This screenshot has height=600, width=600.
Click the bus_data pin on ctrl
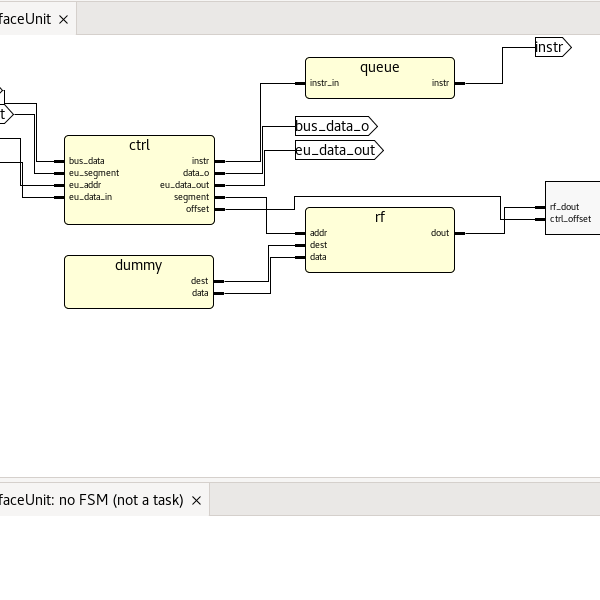[x=86, y=161]
